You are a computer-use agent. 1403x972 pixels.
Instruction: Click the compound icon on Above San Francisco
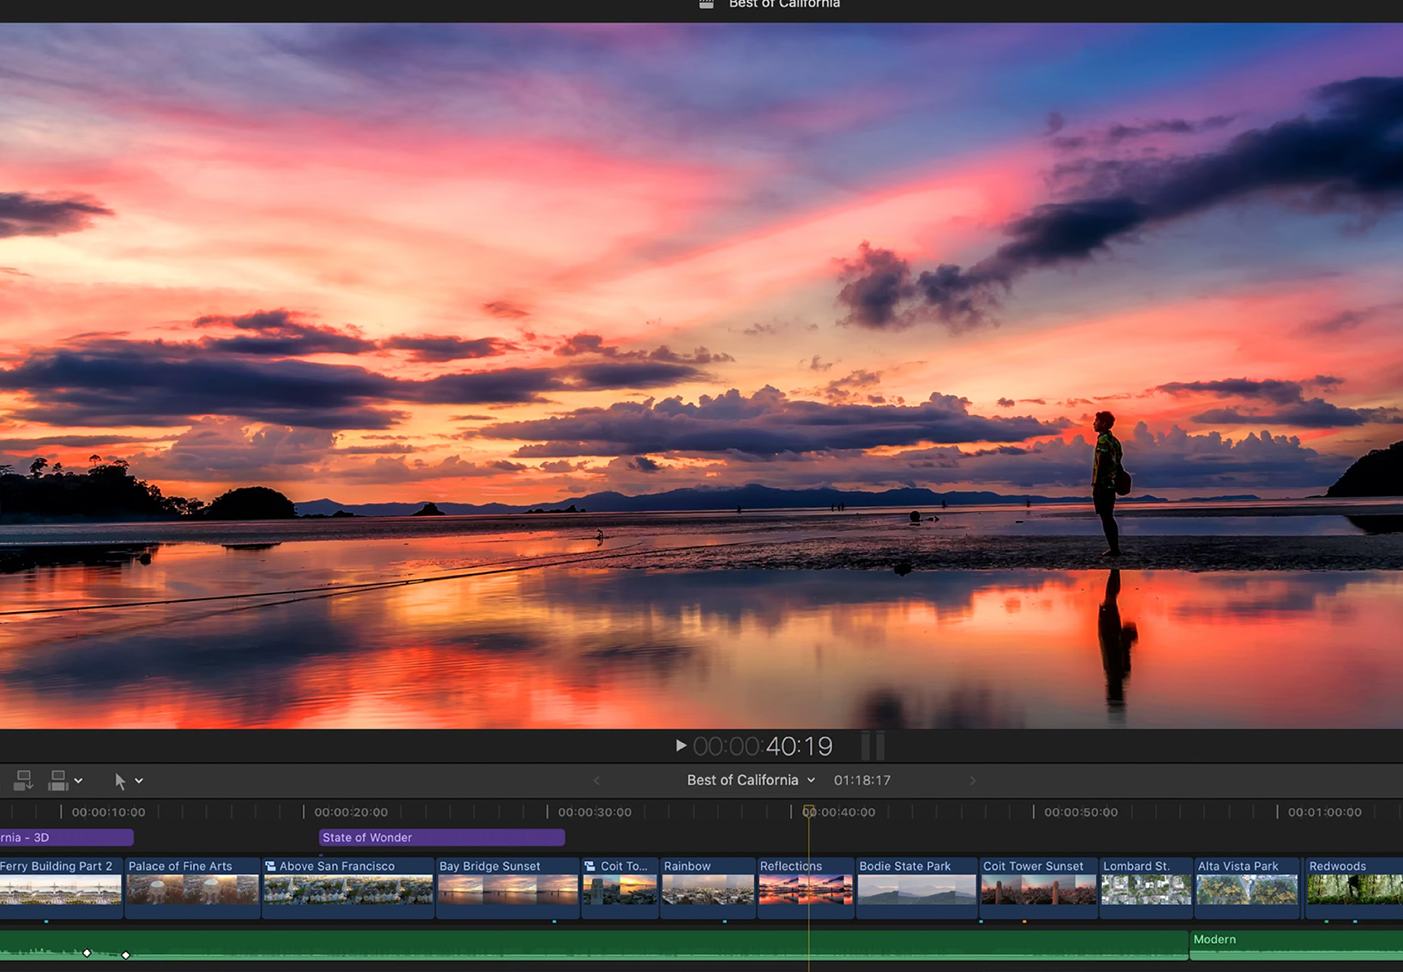[x=270, y=866]
